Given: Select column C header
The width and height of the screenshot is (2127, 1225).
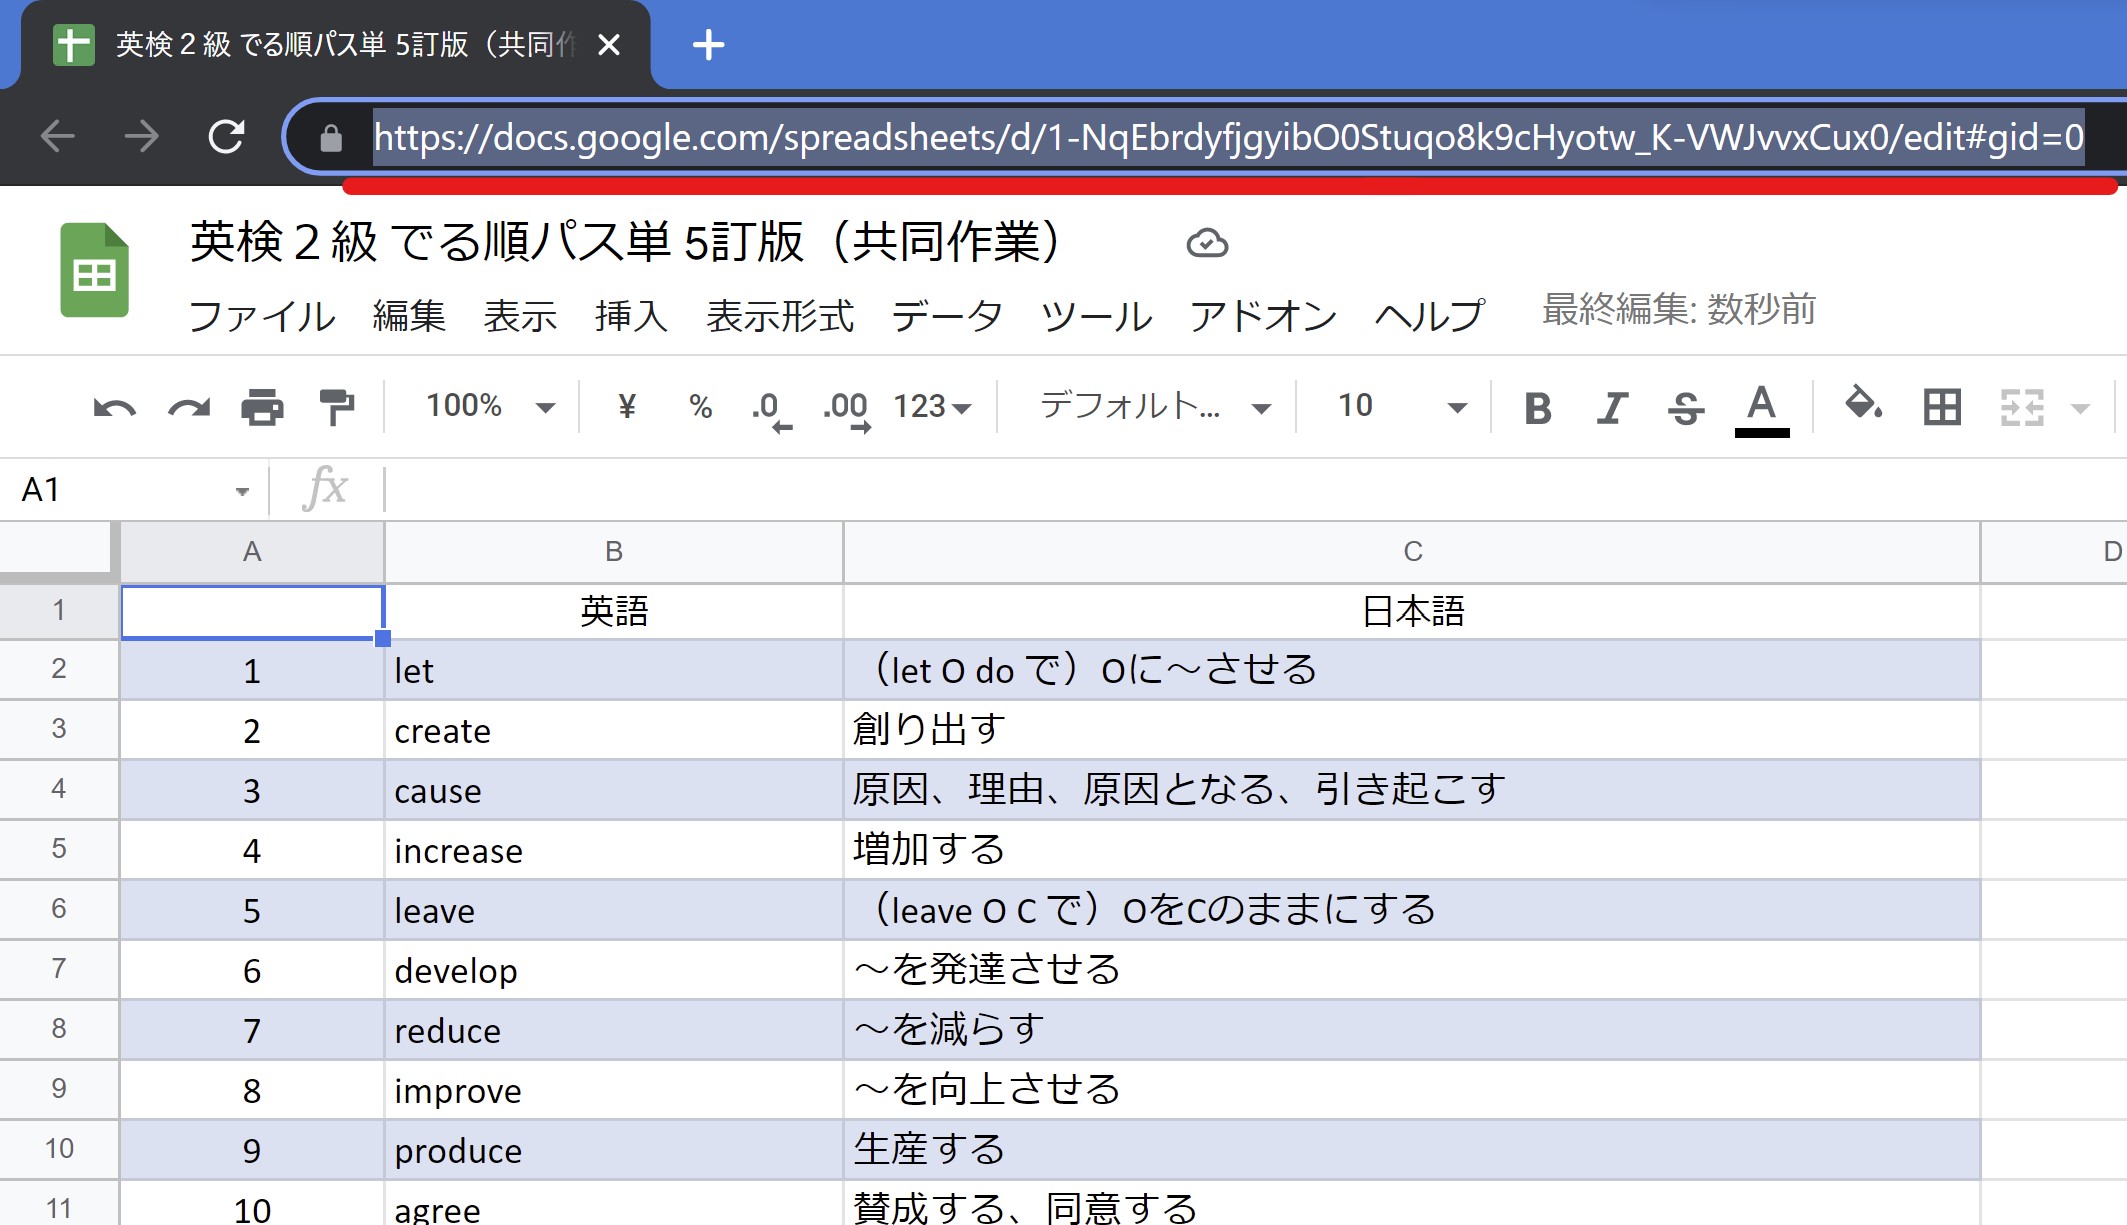Looking at the screenshot, I should [1412, 552].
